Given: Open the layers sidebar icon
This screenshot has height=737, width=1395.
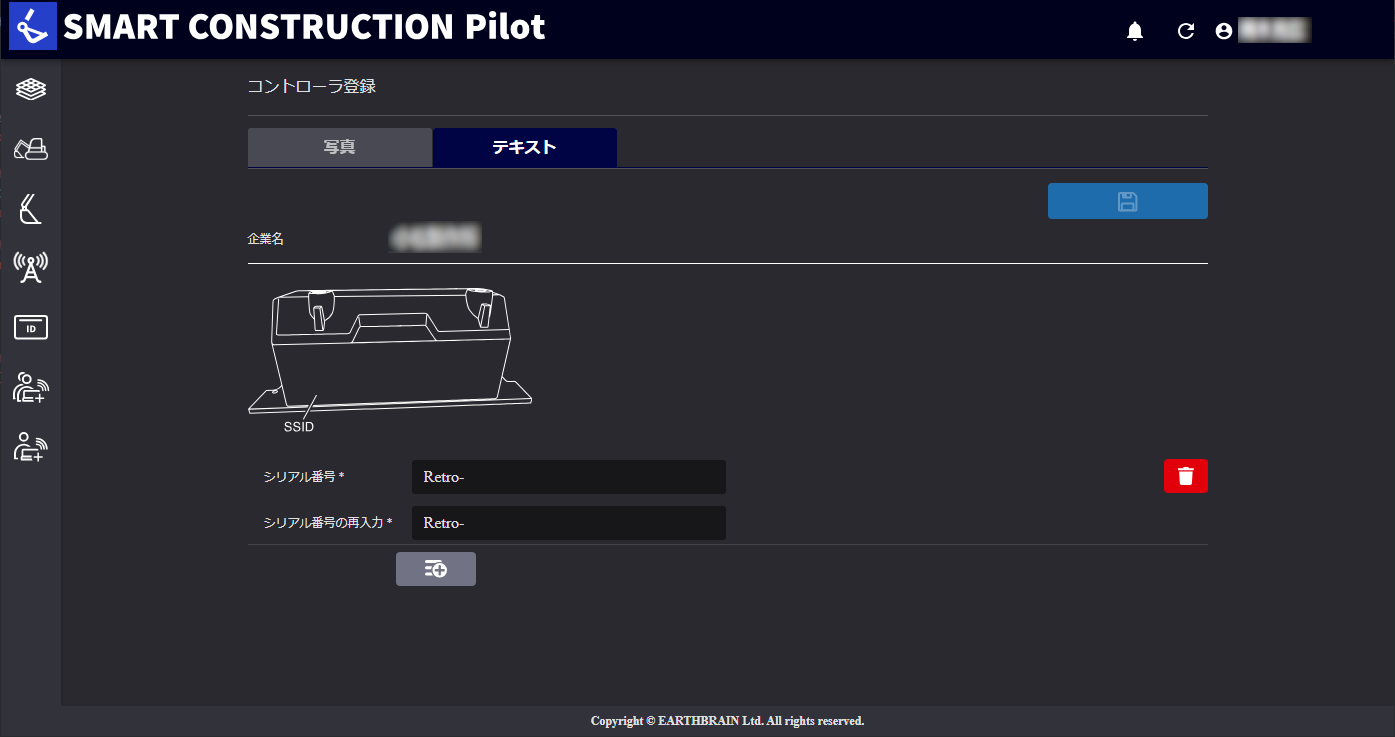Looking at the screenshot, I should tap(31, 89).
